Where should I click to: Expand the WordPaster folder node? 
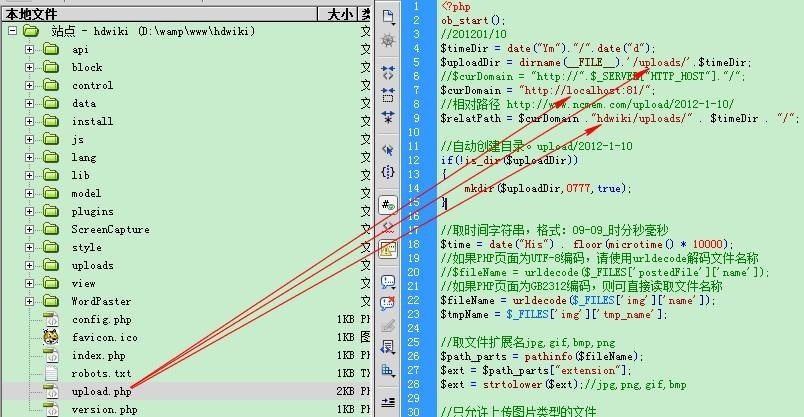[29, 301]
